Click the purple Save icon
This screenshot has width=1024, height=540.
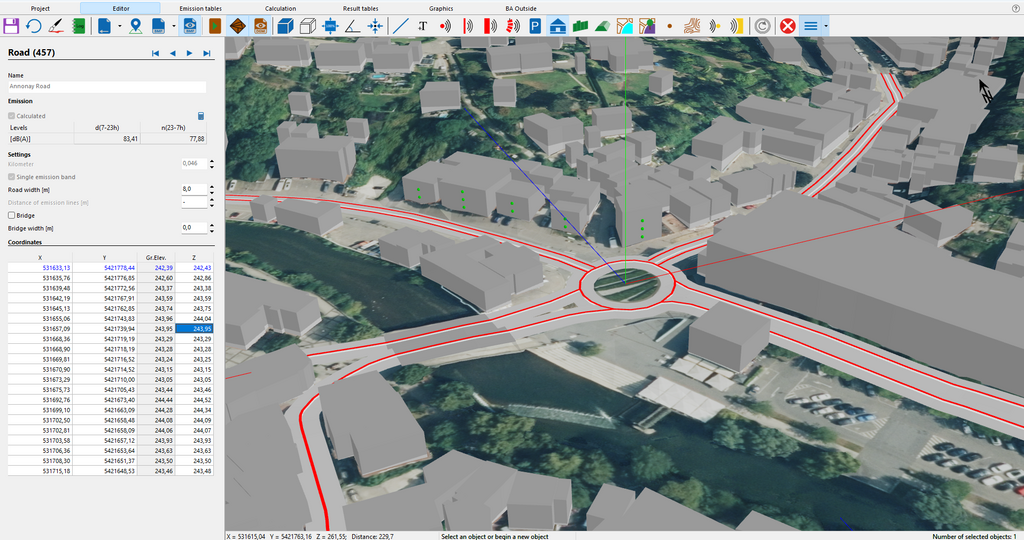pos(11,25)
